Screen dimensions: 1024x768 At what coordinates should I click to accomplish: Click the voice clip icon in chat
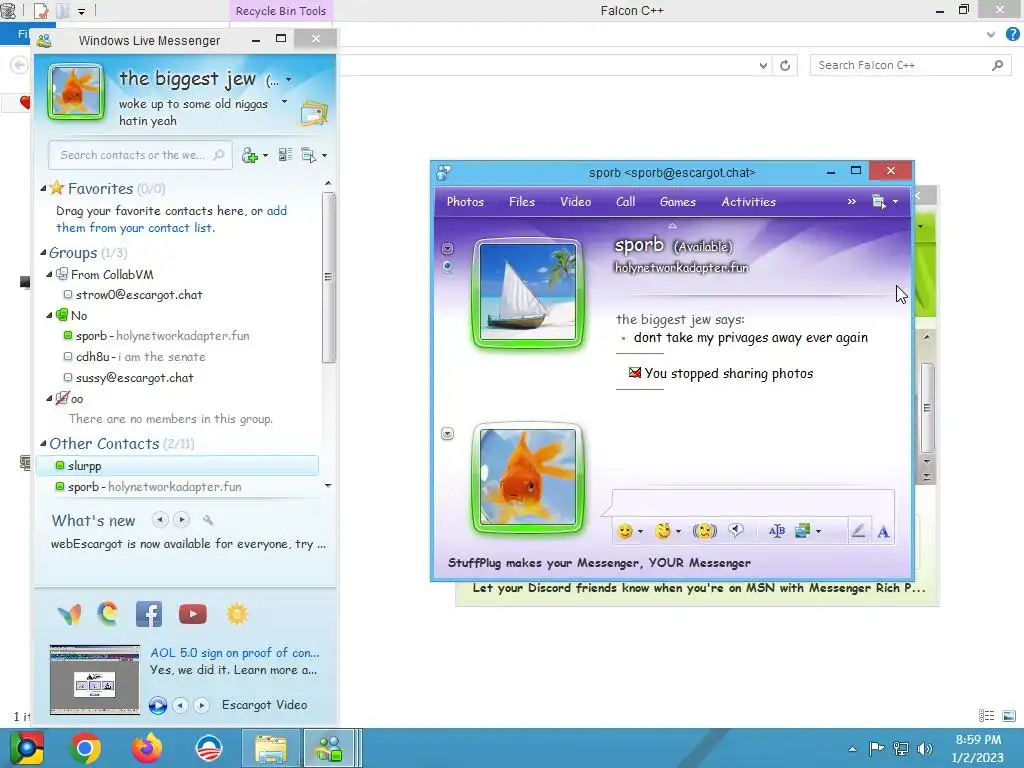pos(736,530)
